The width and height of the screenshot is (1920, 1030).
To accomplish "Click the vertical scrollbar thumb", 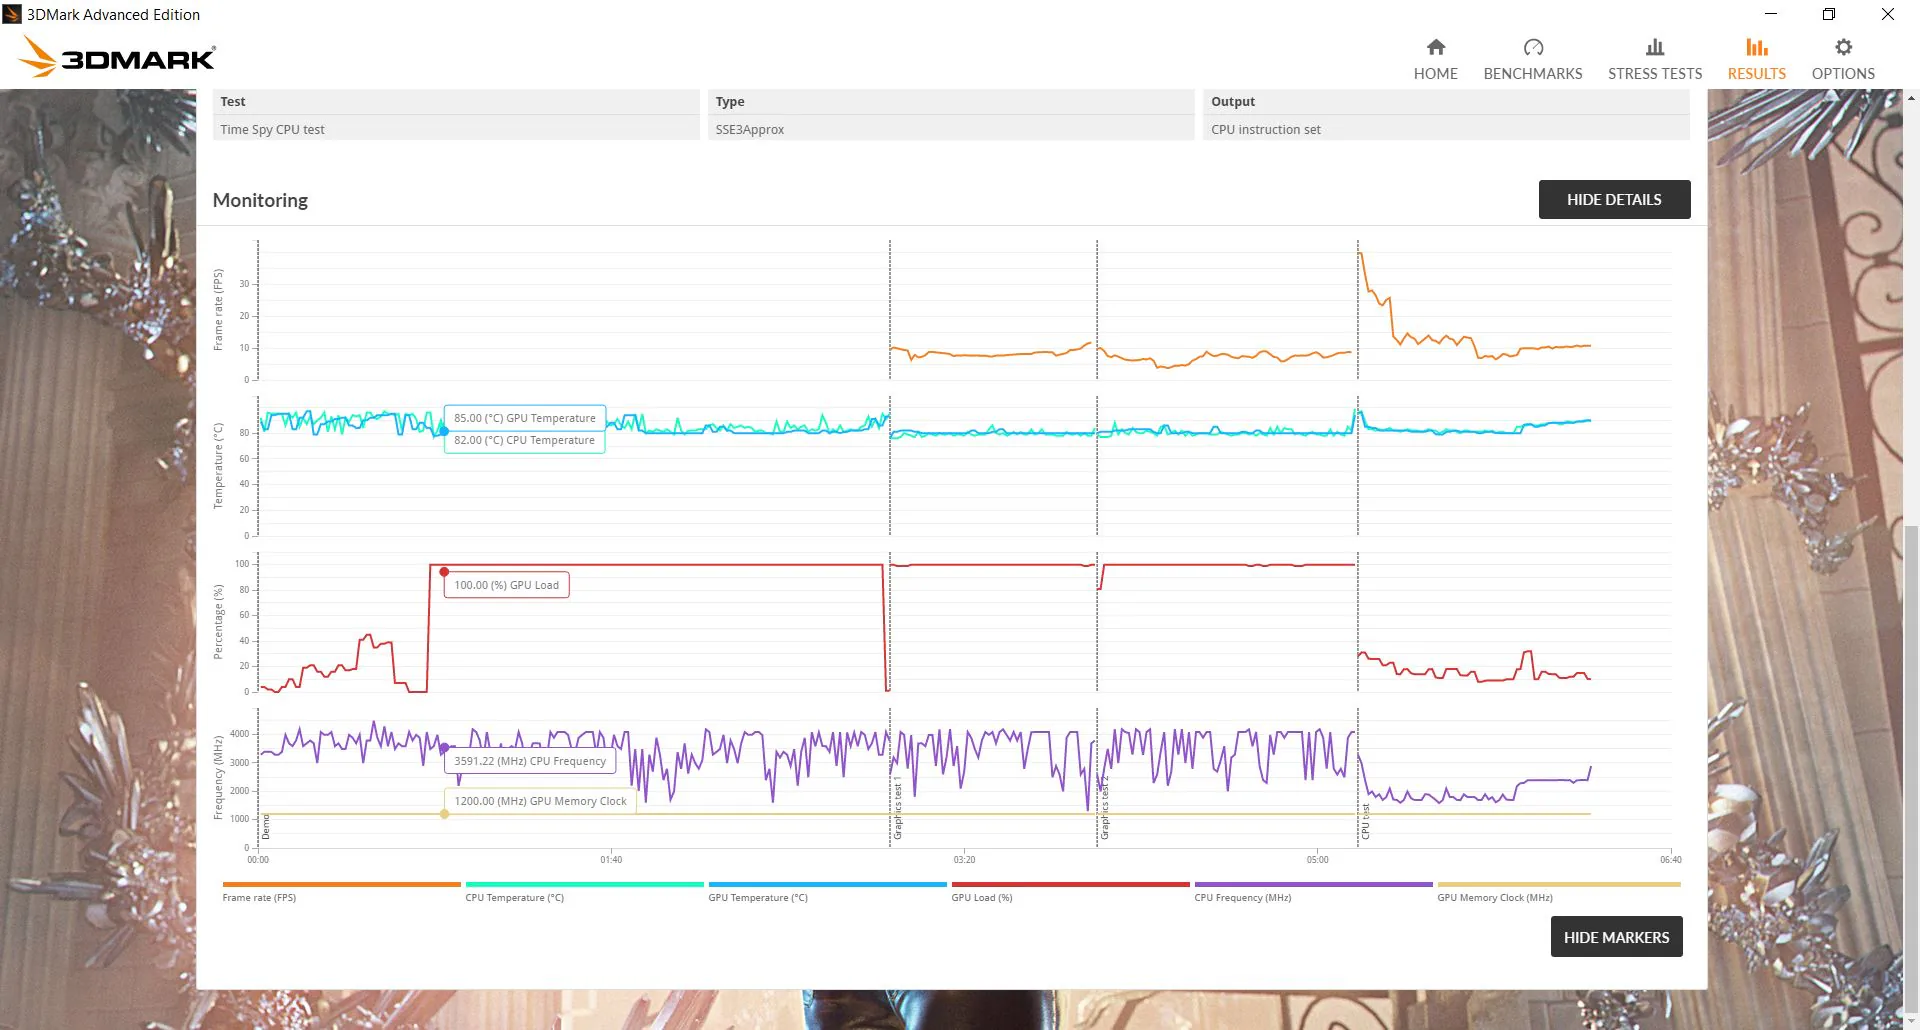I will (x=1911, y=770).
